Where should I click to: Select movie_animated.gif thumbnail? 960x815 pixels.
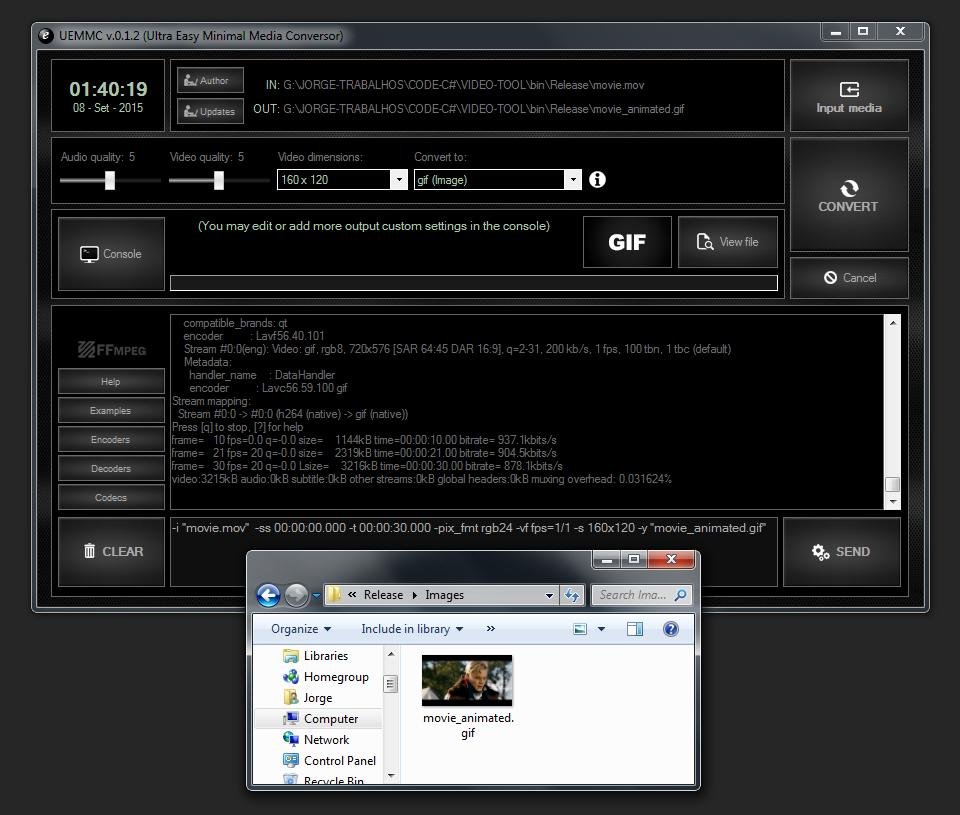(467, 680)
